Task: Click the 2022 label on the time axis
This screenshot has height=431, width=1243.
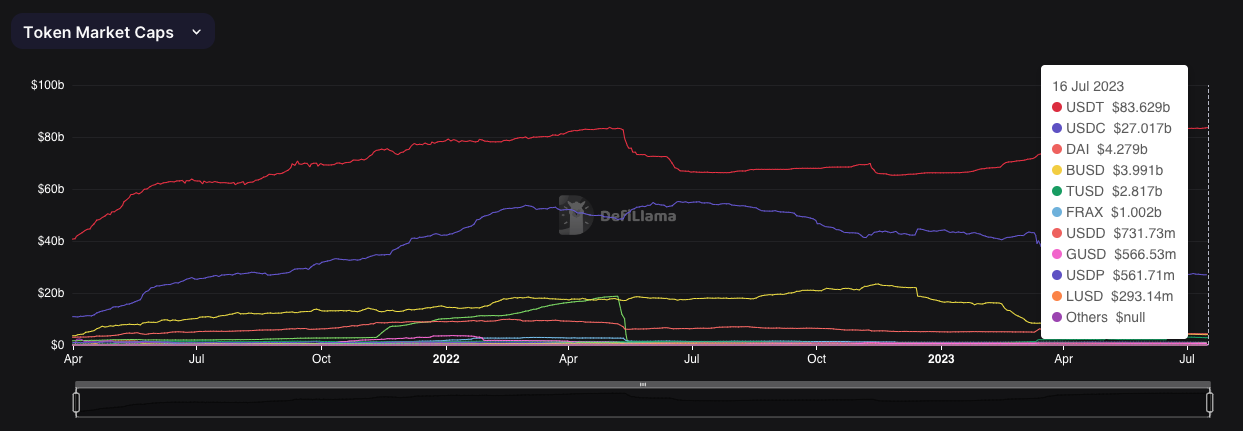Action: tap(445, 357)
